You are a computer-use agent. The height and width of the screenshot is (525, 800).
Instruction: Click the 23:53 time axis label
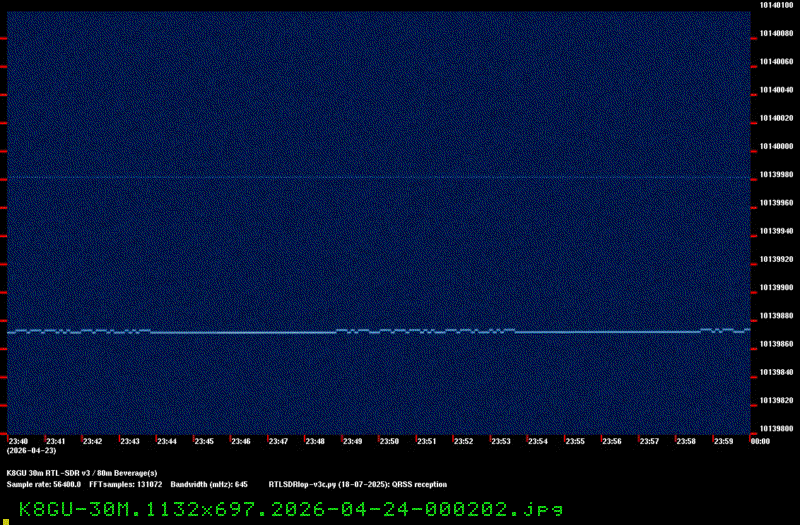point(501,441)
